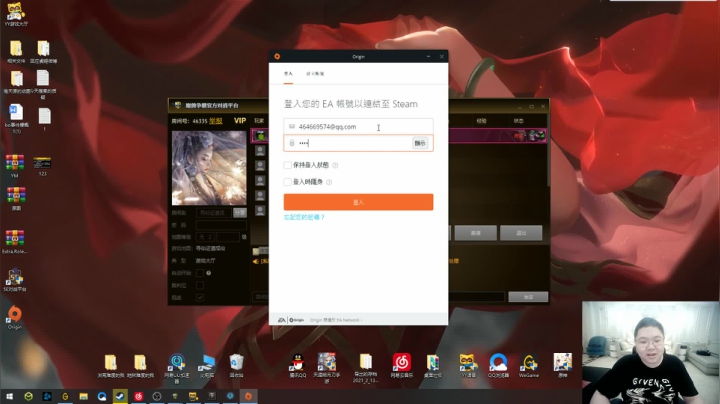Viewport: 720px width, 404px height.
Task: Click help icon next to auto start checkbox
Action: (208, 273)
